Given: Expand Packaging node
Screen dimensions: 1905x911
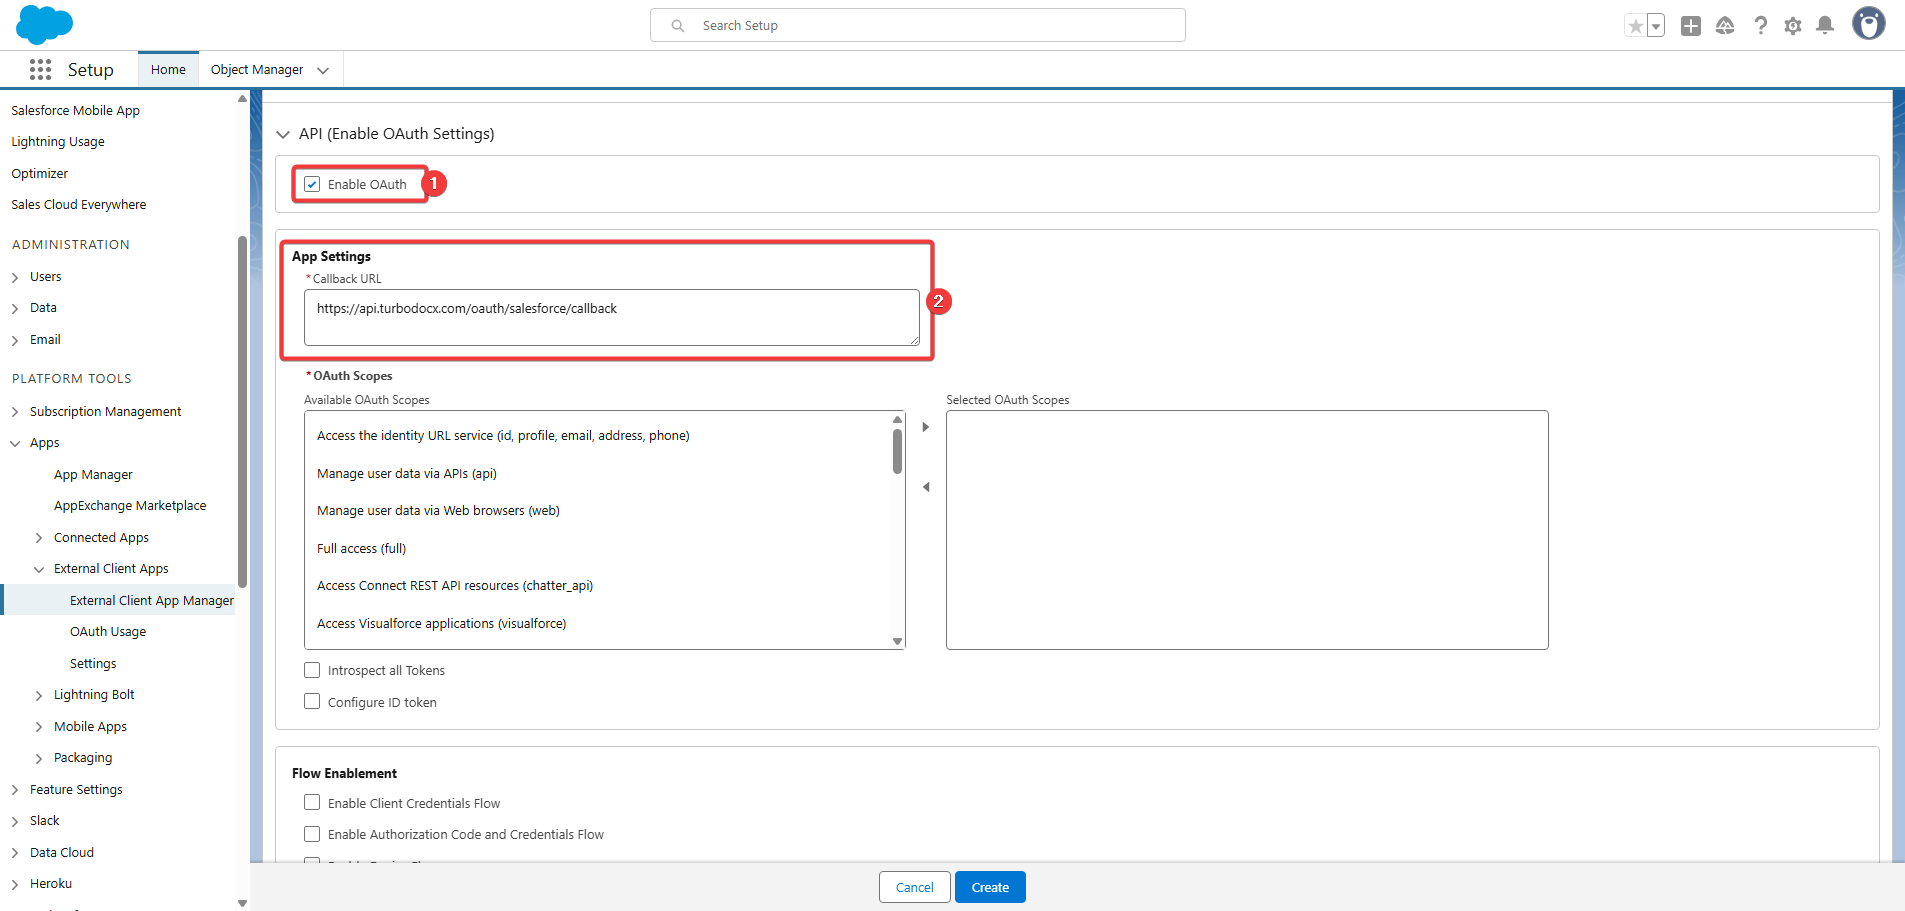Looking at the screenshot, I should point(39,759).
